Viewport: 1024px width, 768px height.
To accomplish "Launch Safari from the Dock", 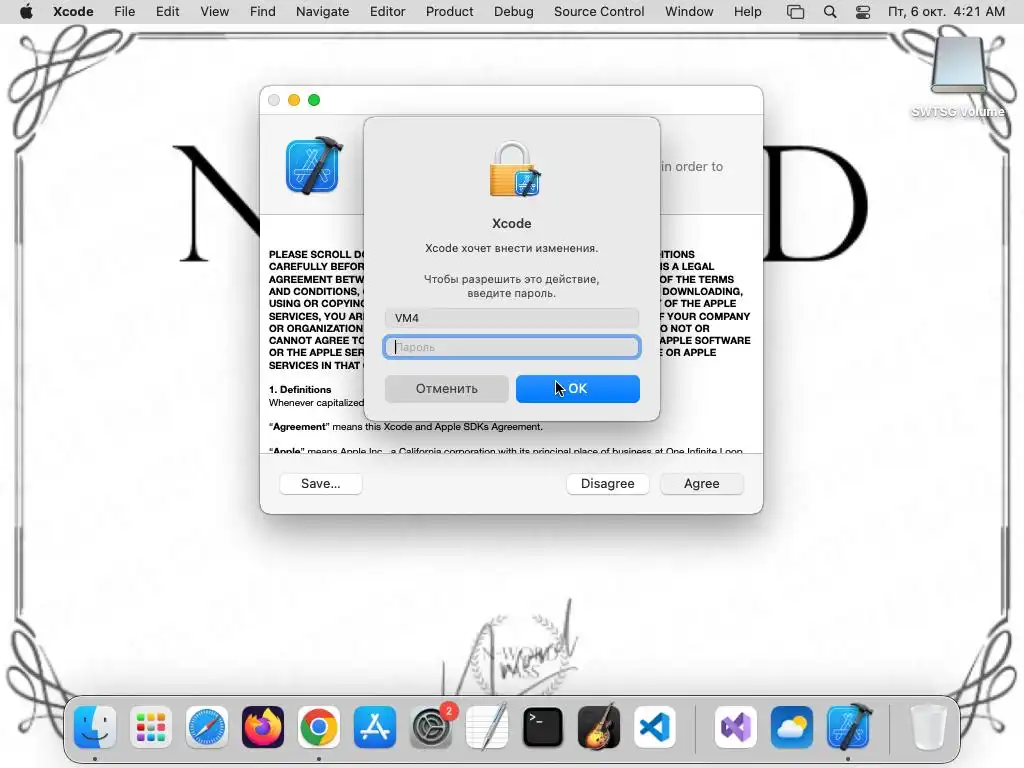I will click(x=207, y=727).
